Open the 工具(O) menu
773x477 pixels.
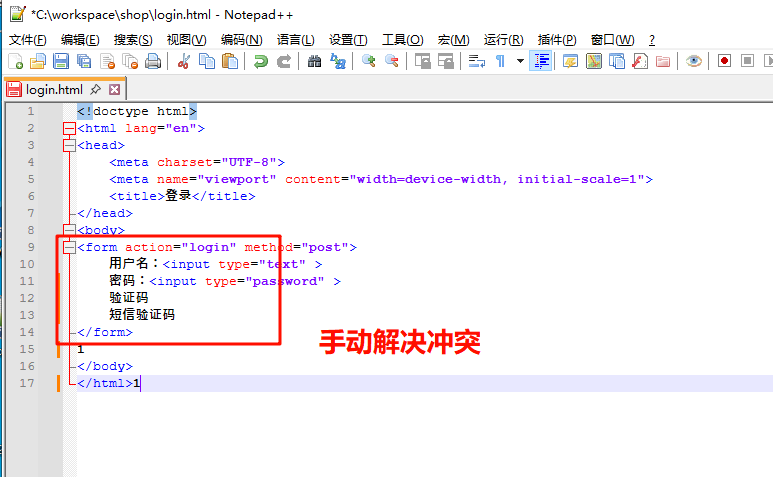402,40
